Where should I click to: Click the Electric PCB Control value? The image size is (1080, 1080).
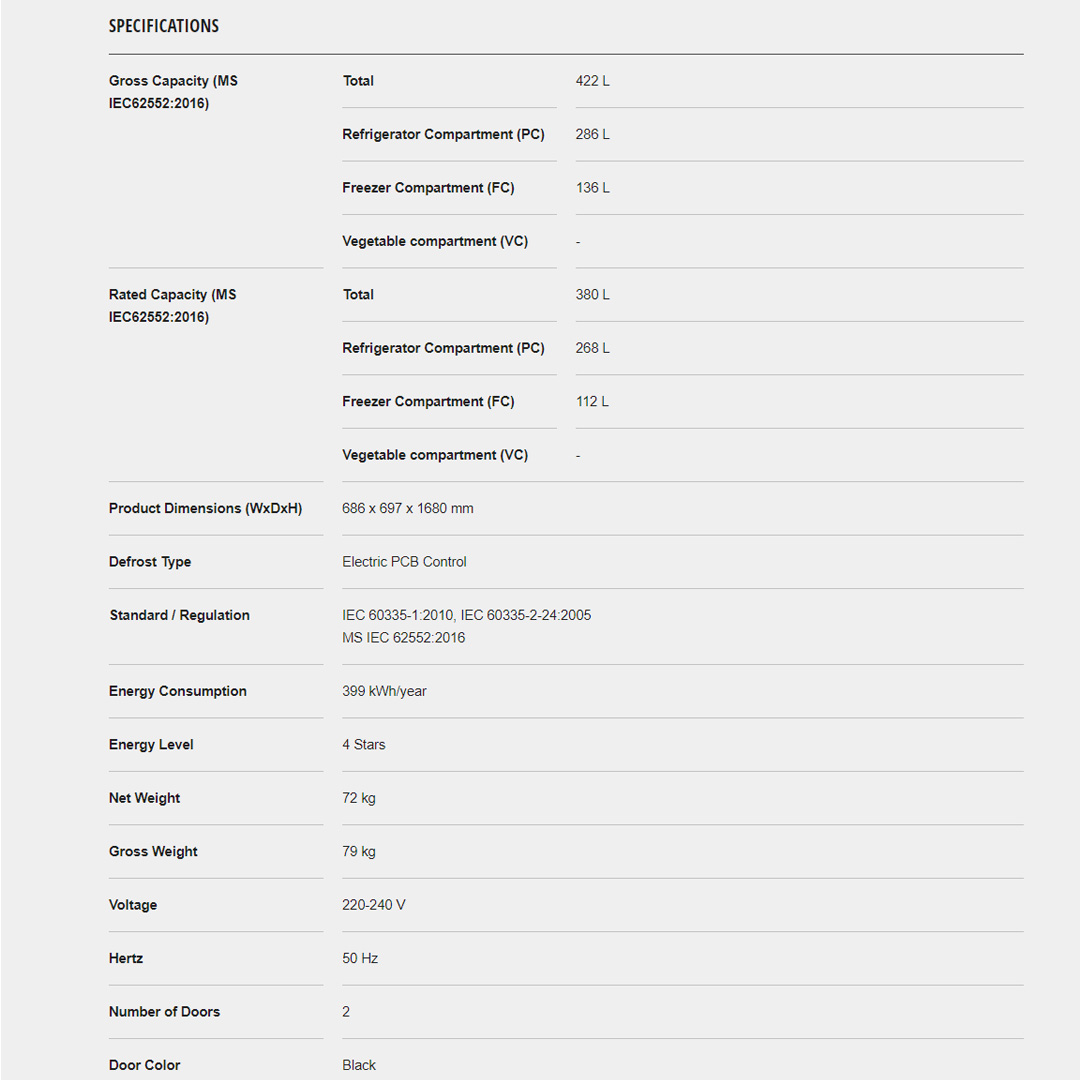pos(404,562)
